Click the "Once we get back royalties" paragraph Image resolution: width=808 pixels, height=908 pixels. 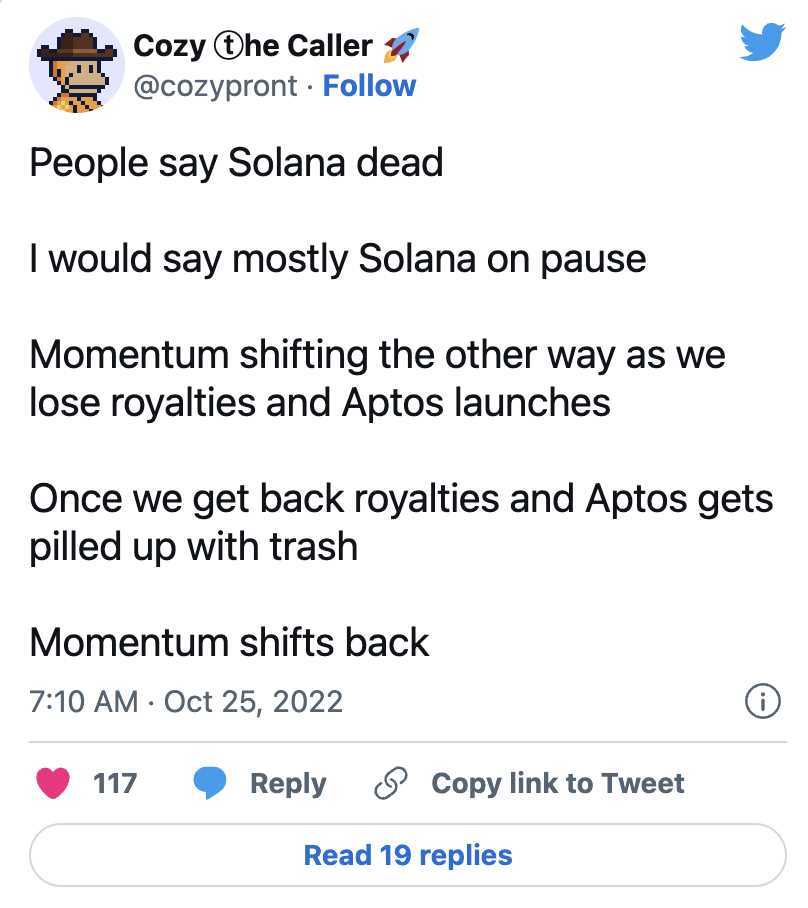400,522
